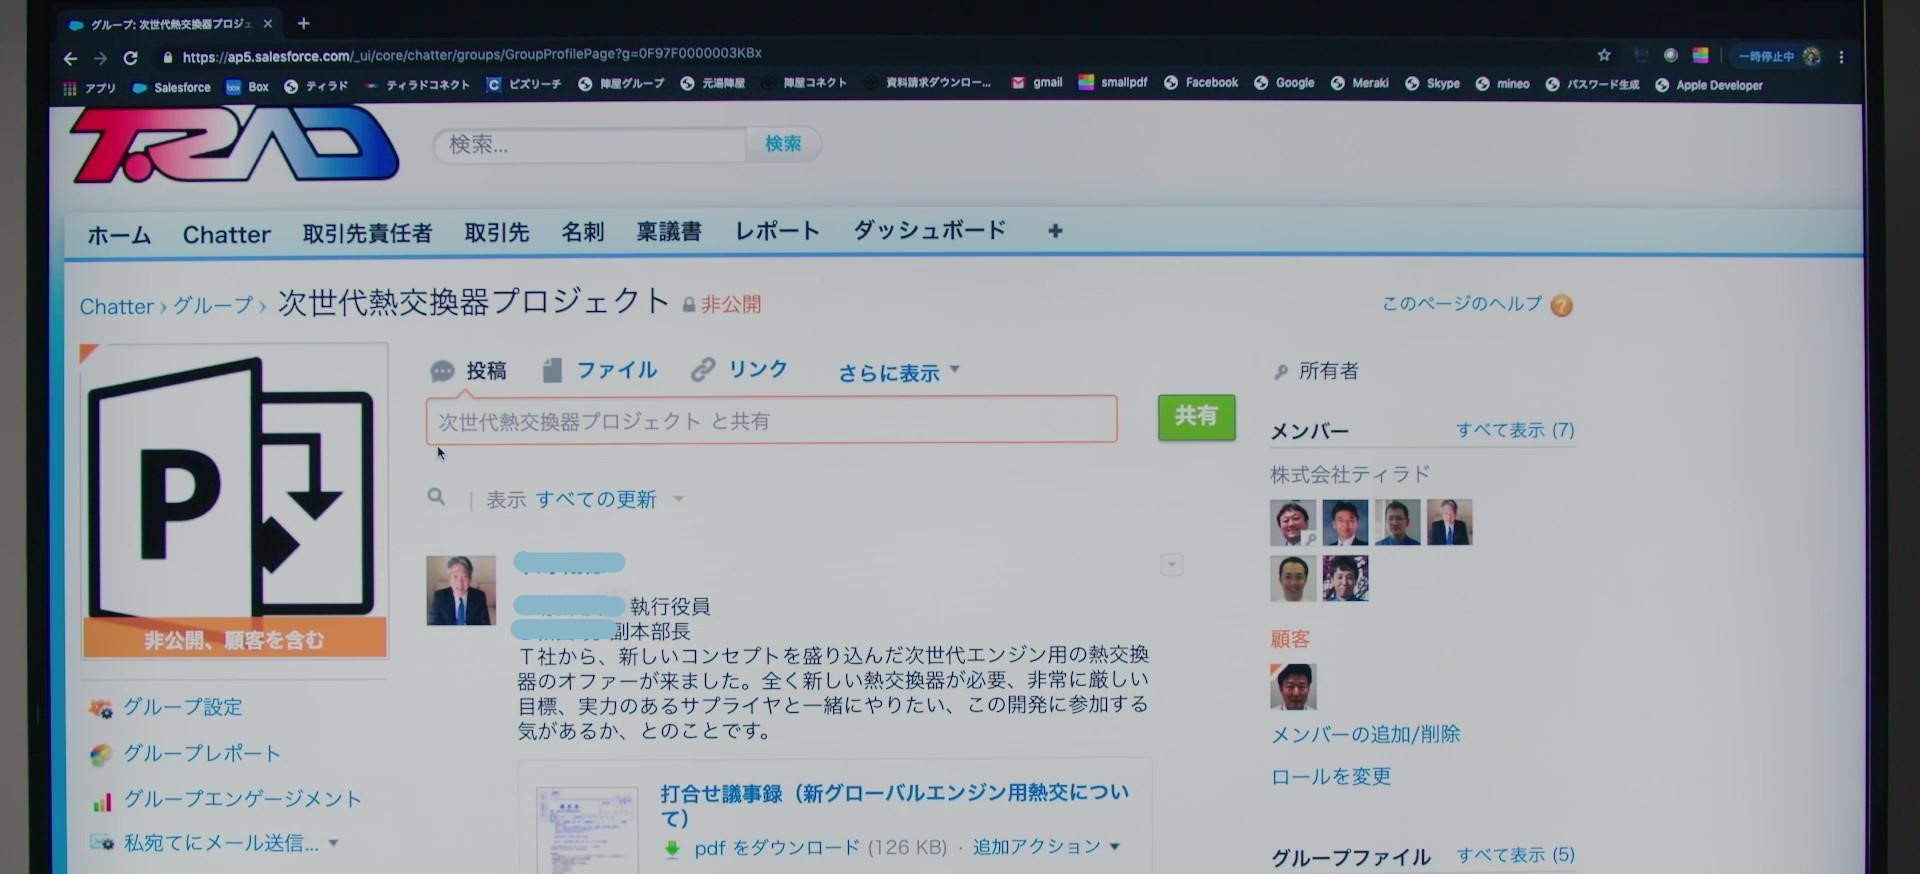This screenshot has width=1920, height=874.
Task: Focus the 検索 search field
Action: click(590, 145)
